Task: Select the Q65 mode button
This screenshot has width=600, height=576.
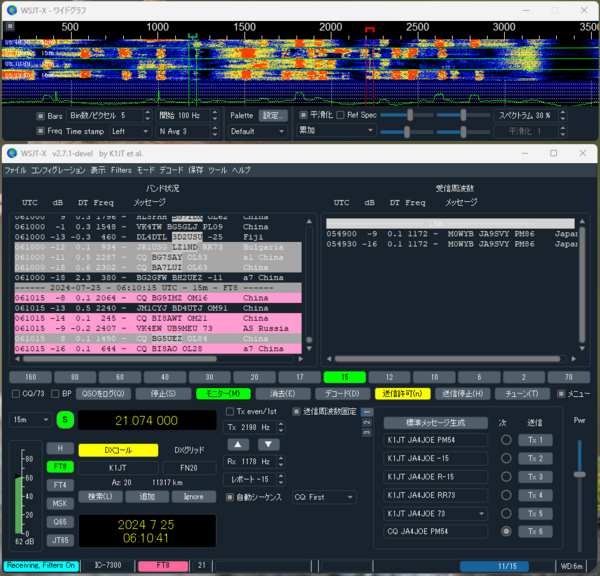Action: (60, 521)
